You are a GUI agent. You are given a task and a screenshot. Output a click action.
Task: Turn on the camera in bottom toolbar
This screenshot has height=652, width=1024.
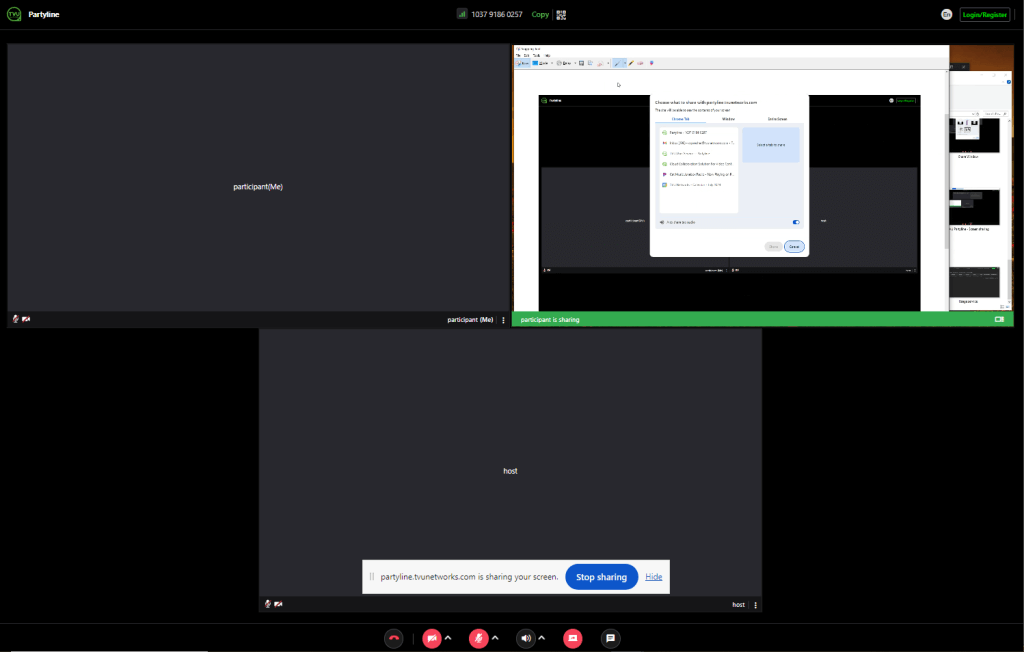(x=432, y=638)
